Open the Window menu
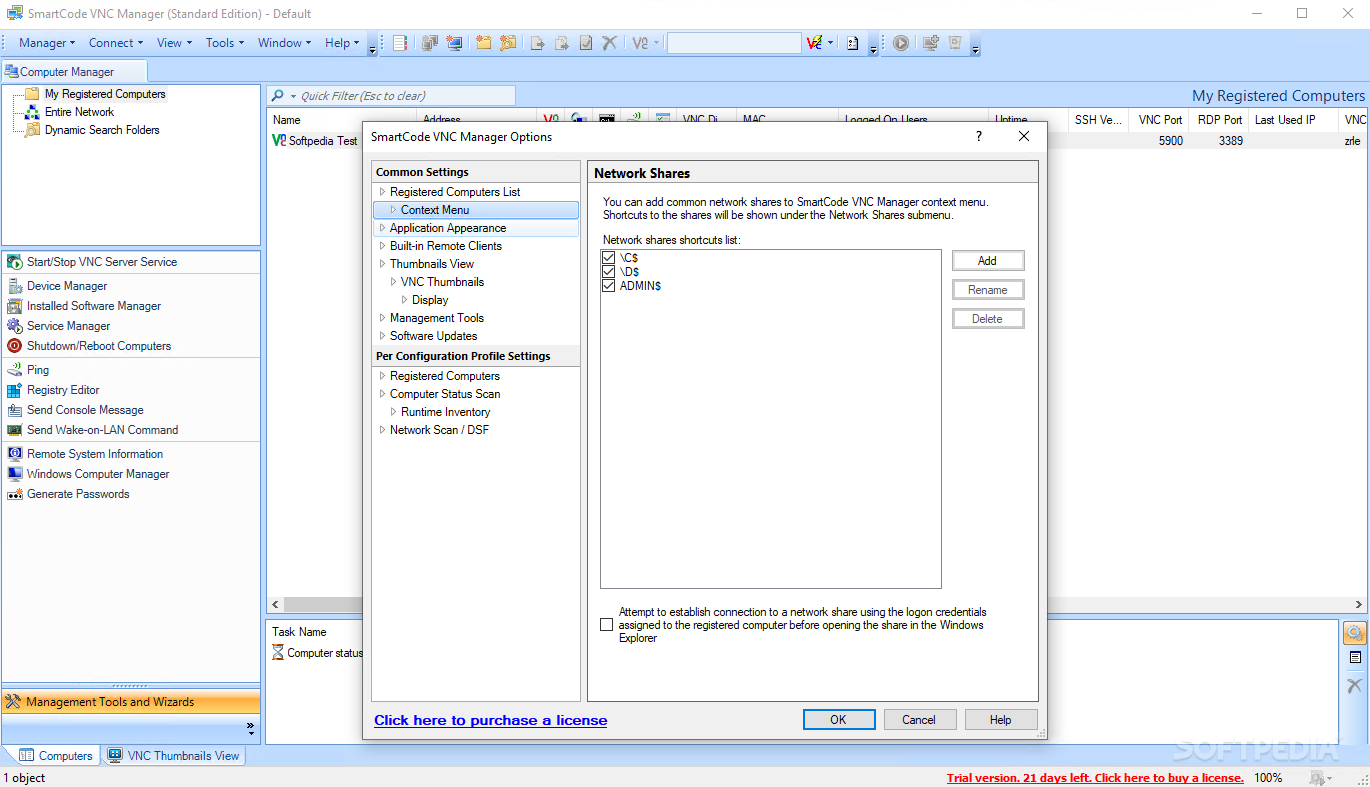This screenshot has height=787, width=1370. click(x=284, y=43)
